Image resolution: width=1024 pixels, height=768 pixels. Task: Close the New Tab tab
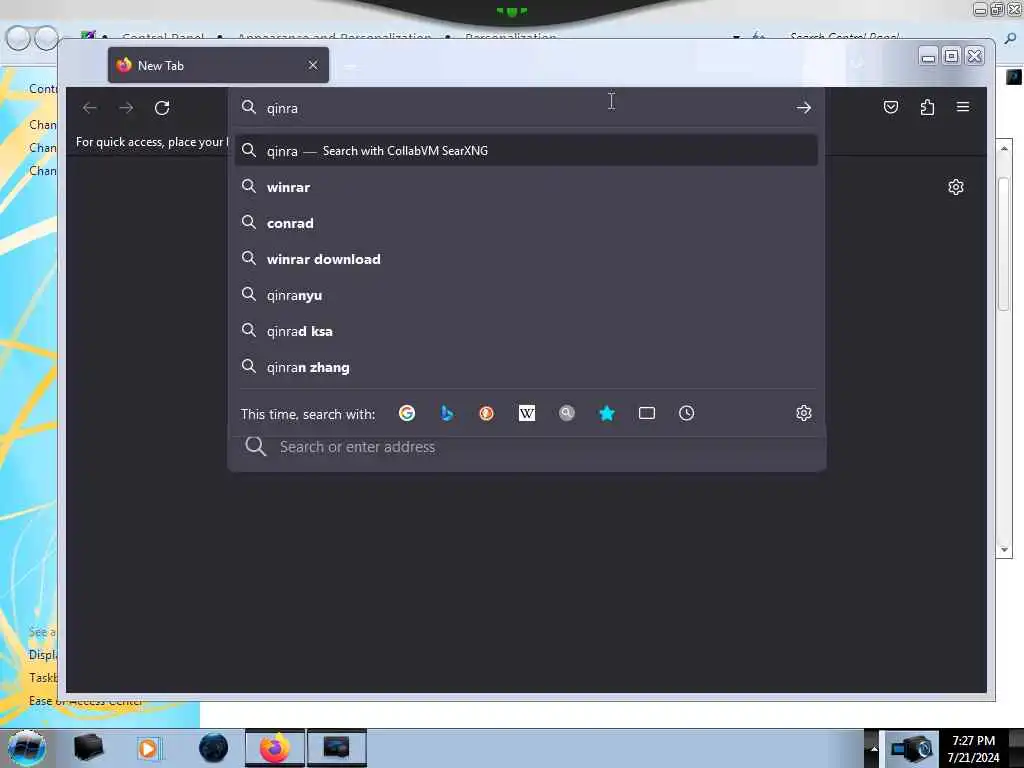pos(313,65)
